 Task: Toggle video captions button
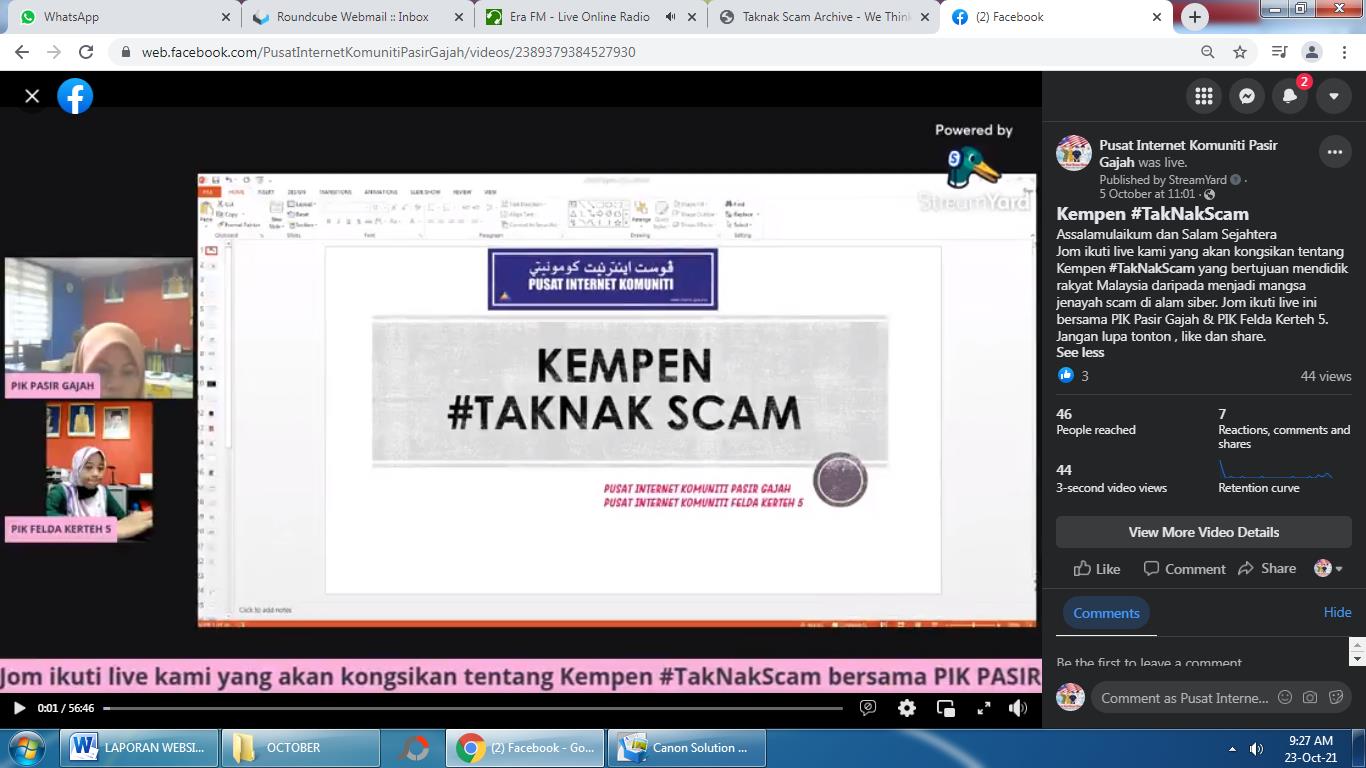pyautogui.click(x=868, y=708)
